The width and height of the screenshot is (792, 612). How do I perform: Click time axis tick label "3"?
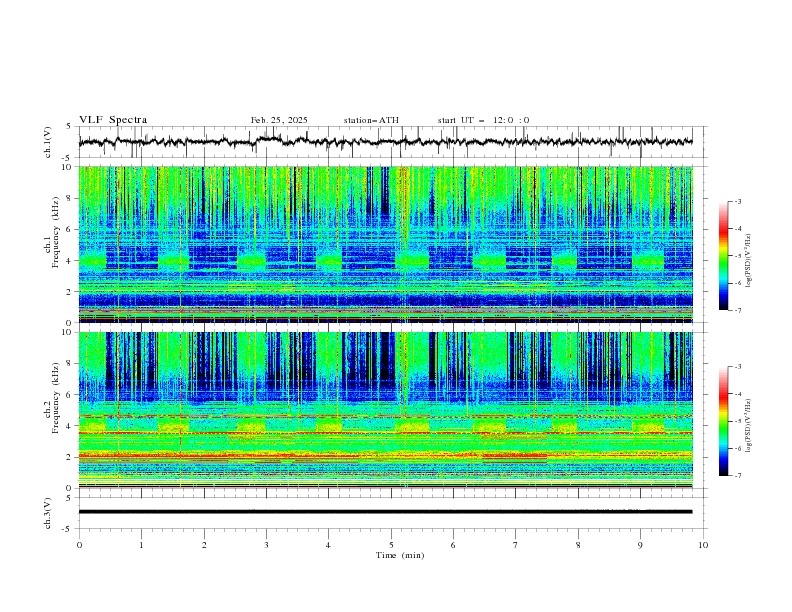(266, 545)
